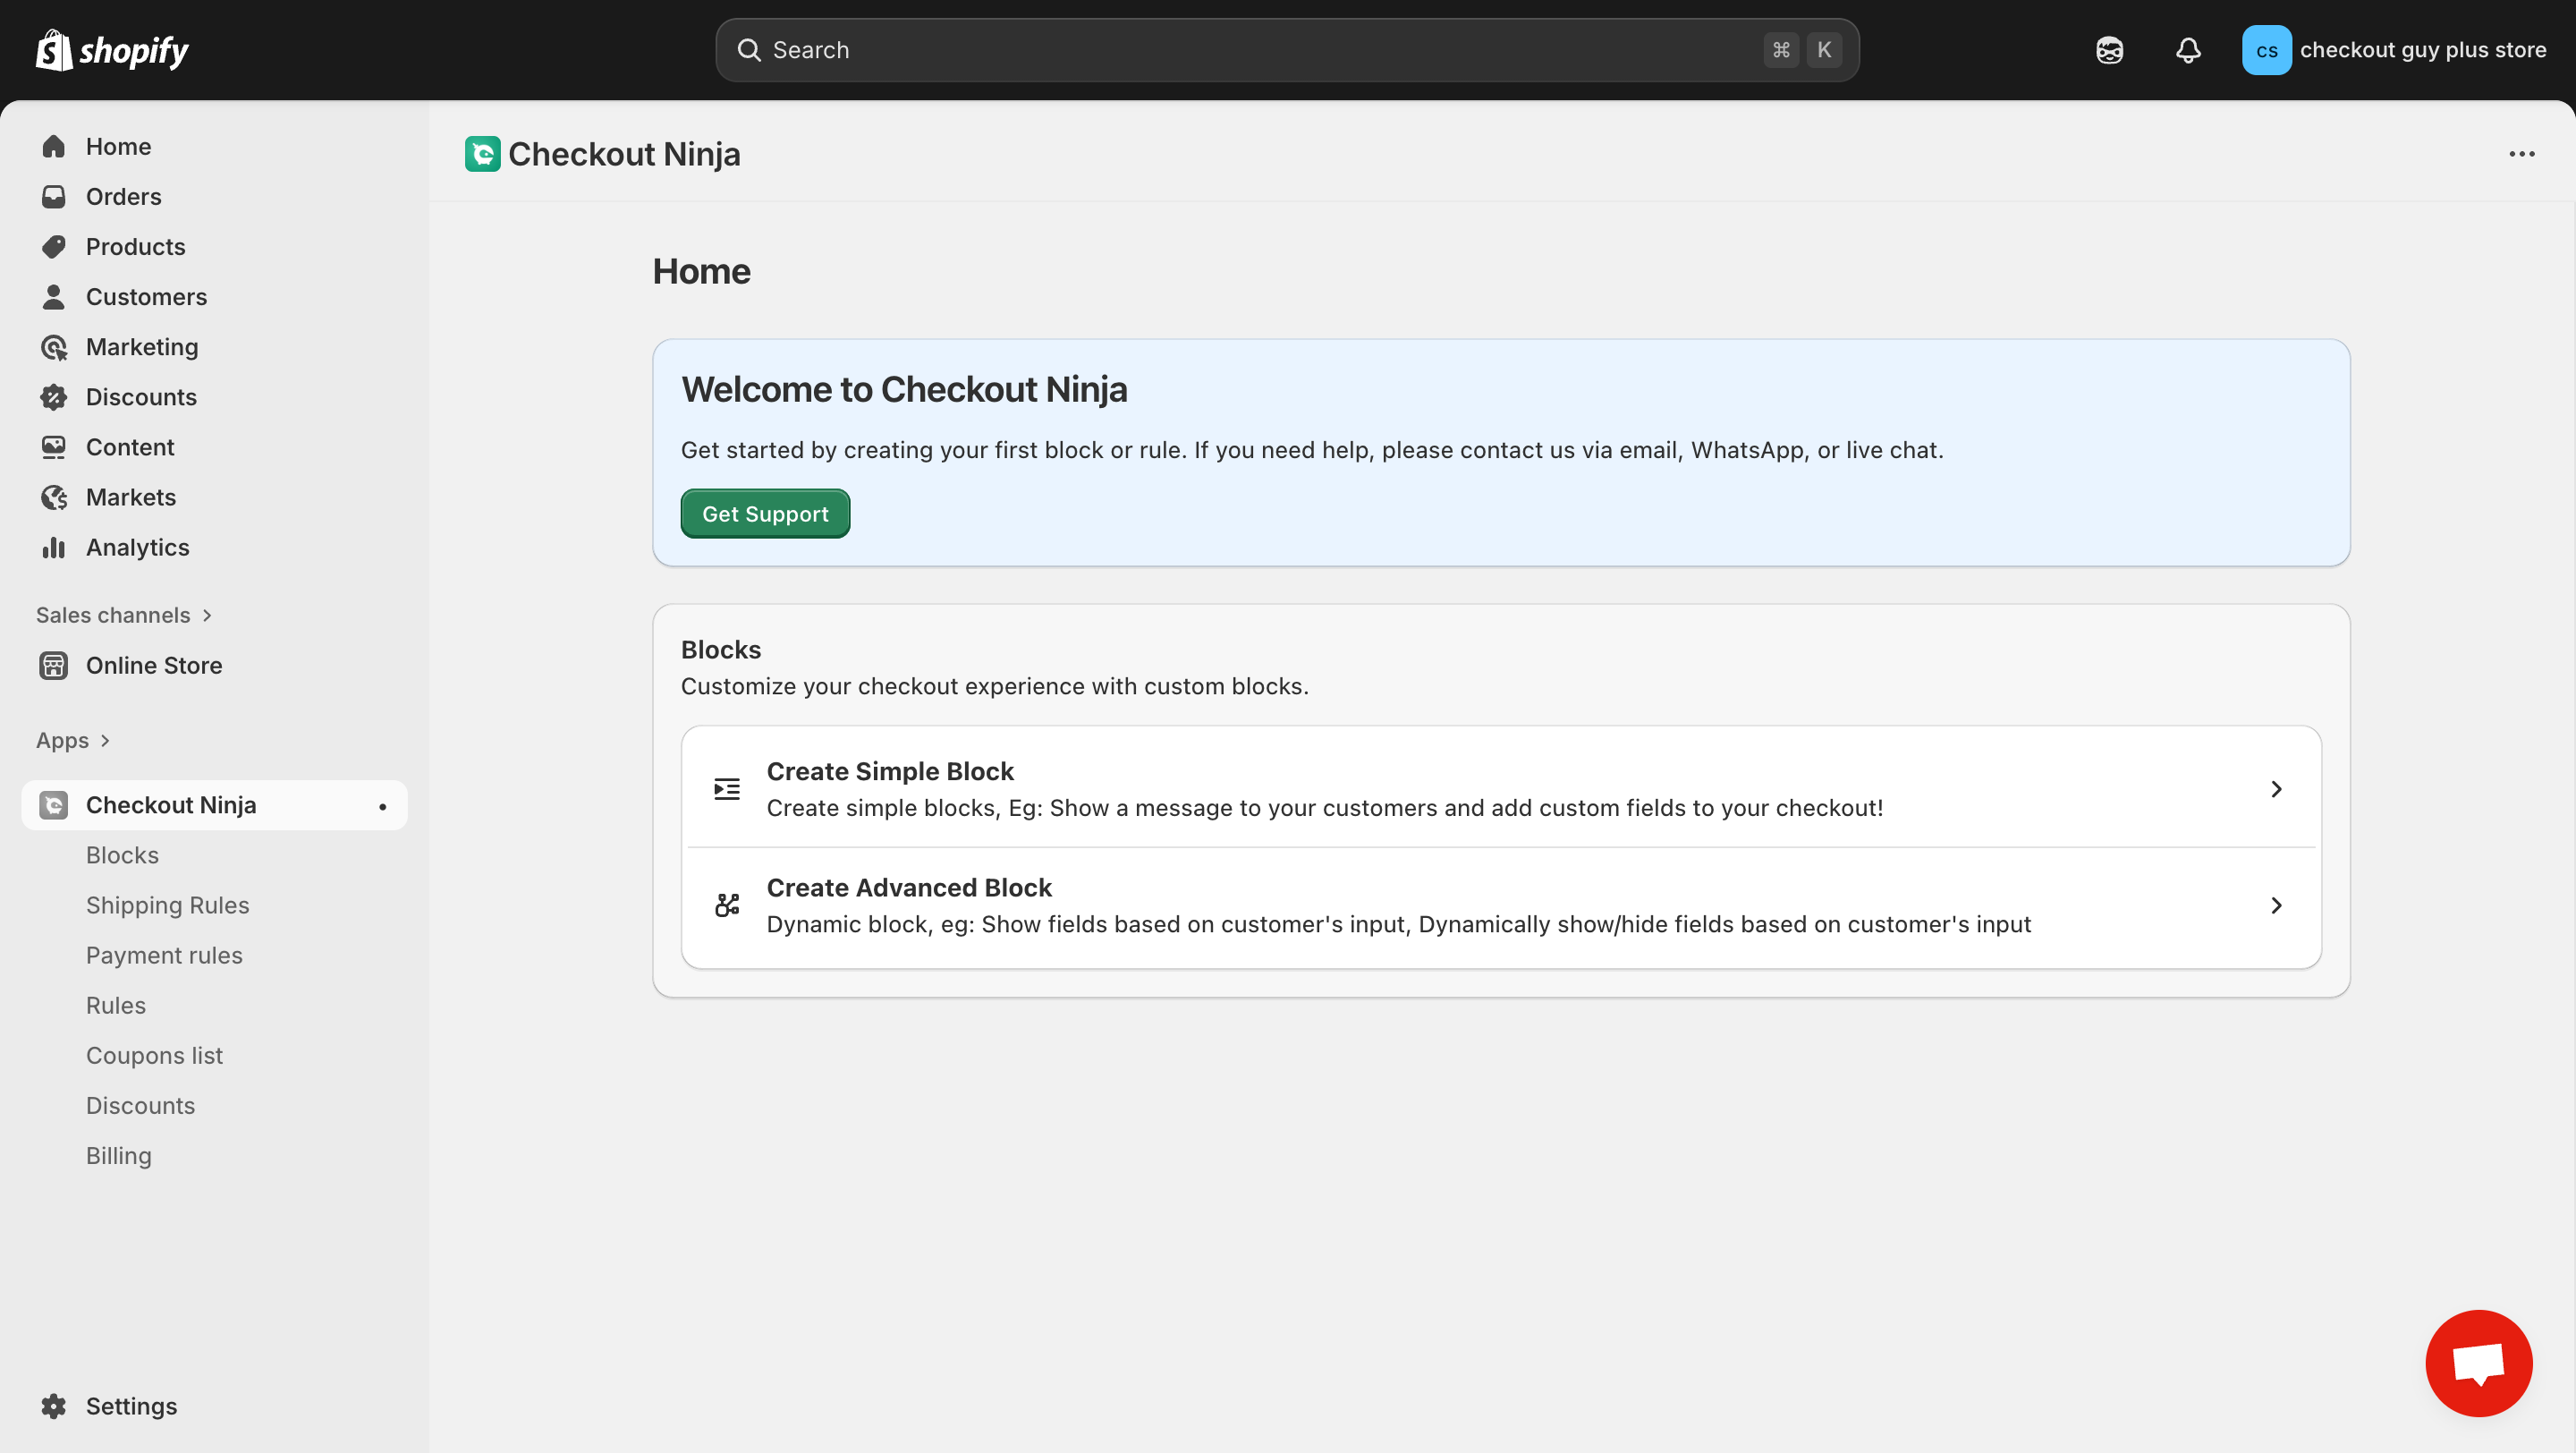2576x1453 pixels.
Task: Click the Shopify logo
Action: pos(112,50)
